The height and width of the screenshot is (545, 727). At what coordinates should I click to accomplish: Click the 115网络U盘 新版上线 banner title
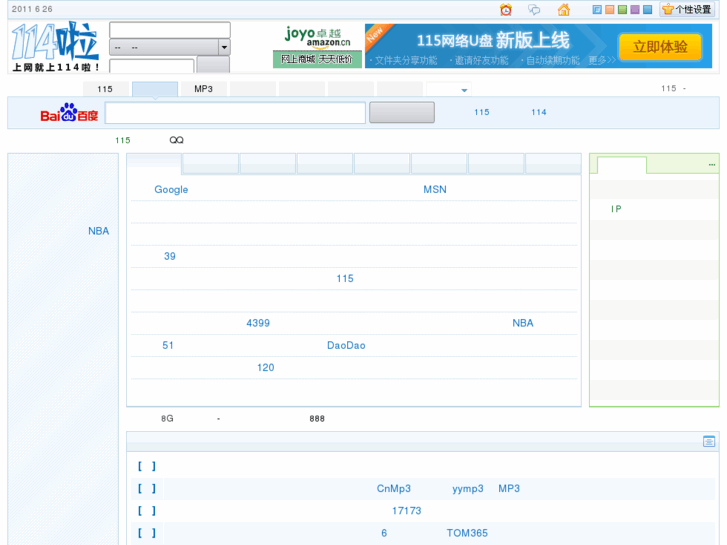click(x=493, y=41)
